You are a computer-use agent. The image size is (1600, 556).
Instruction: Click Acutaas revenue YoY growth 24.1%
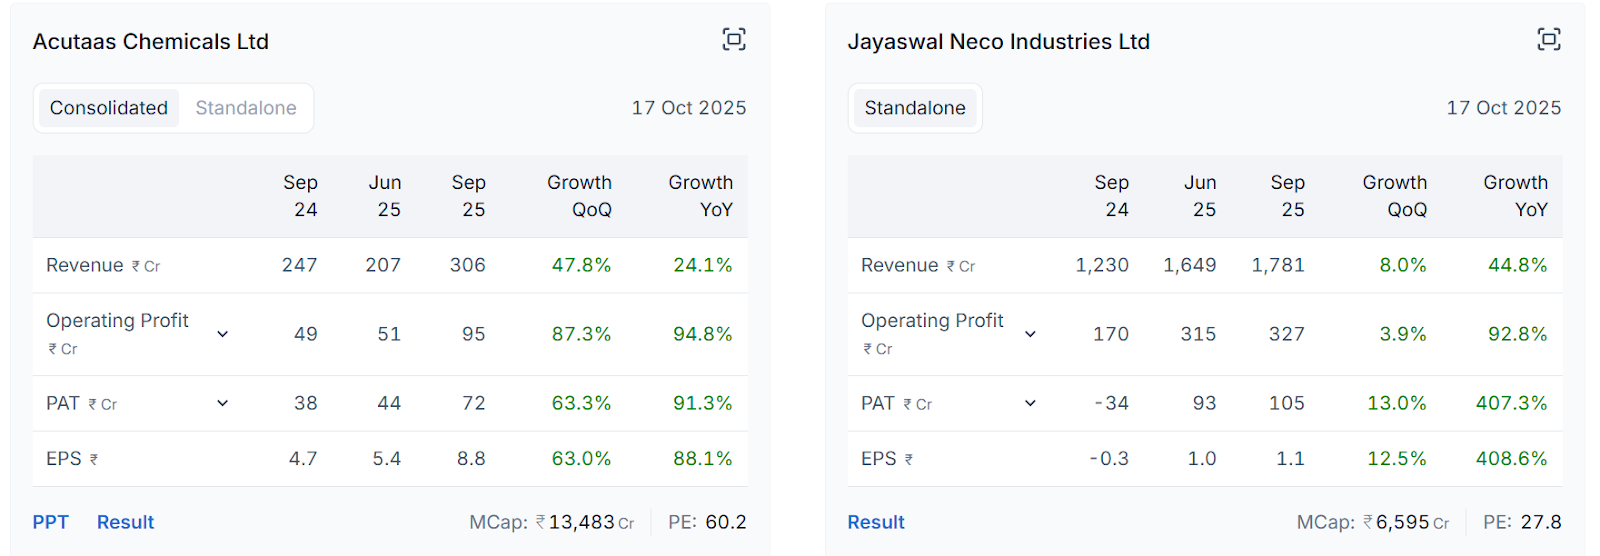(703, 265)
